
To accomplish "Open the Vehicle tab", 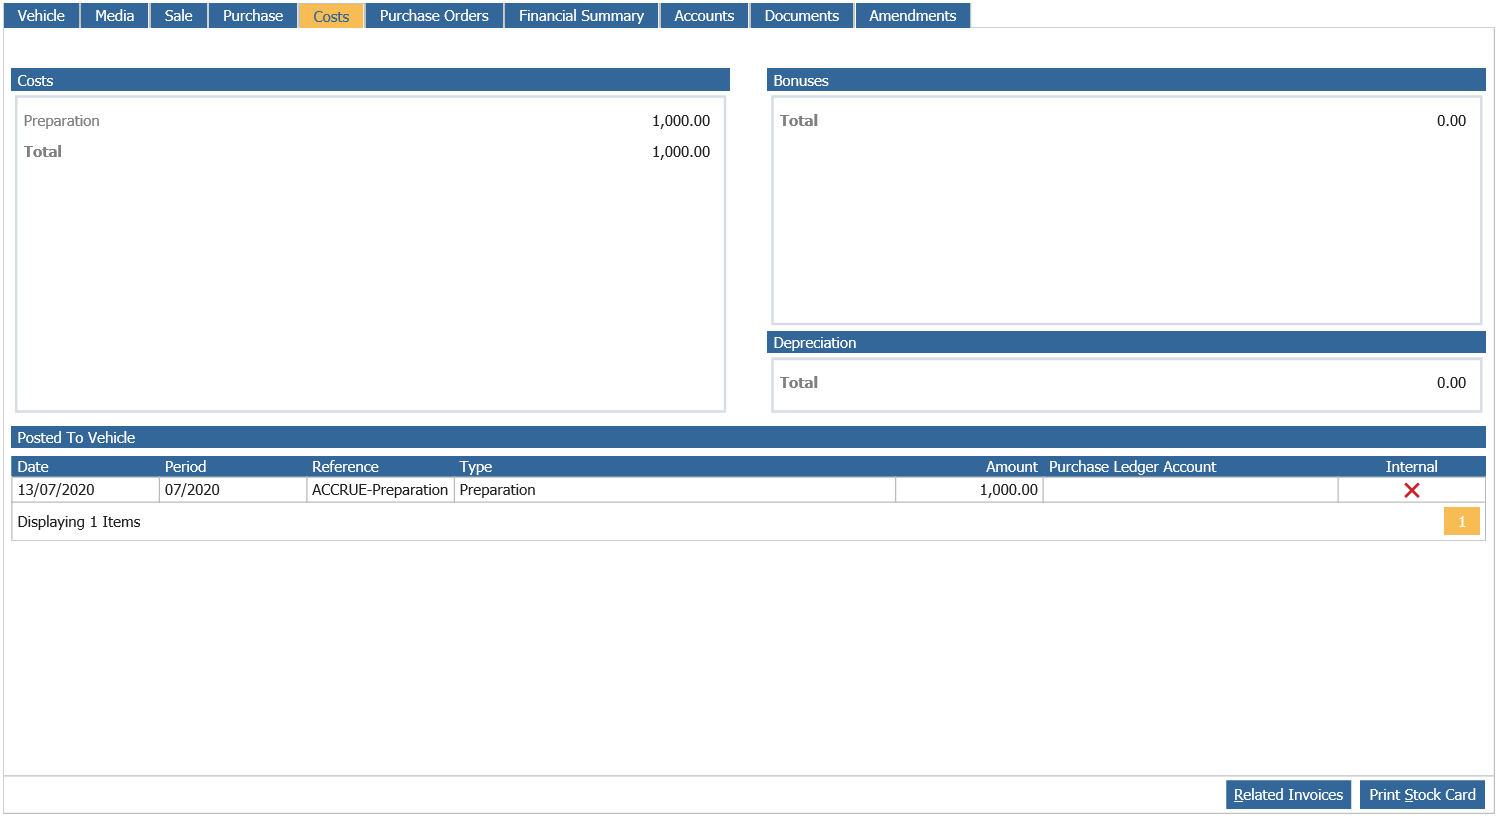I will 41,16.
